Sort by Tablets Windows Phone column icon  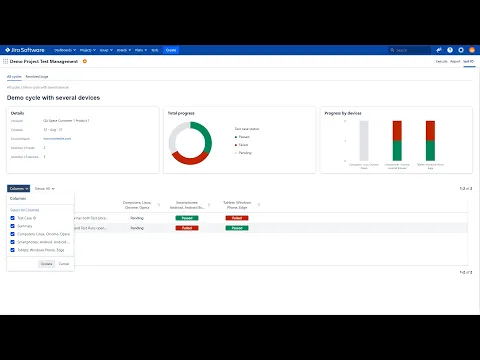coord(259,205)
